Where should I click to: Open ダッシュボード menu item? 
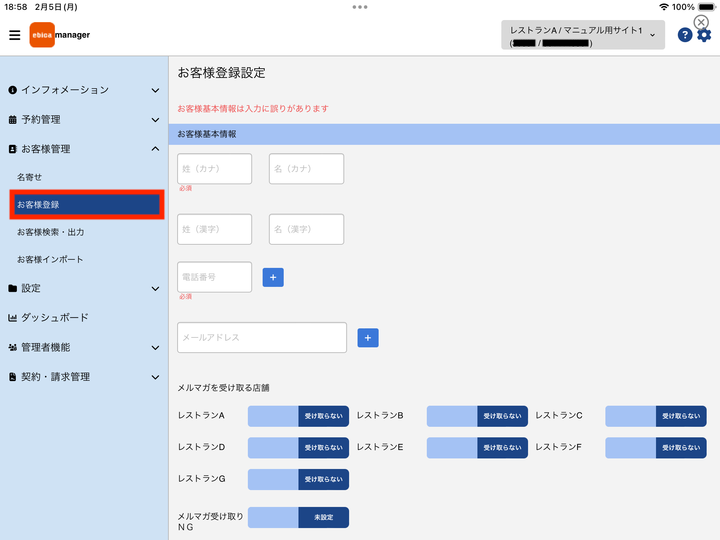55,318
